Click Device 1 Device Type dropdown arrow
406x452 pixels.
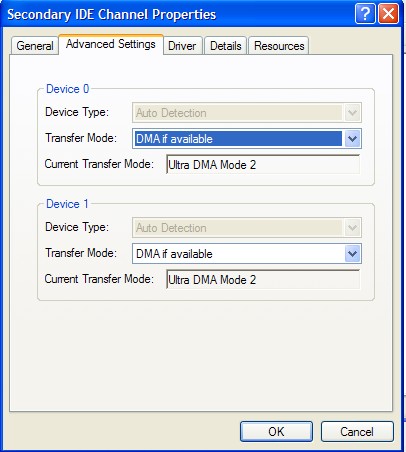pos(352,228)
